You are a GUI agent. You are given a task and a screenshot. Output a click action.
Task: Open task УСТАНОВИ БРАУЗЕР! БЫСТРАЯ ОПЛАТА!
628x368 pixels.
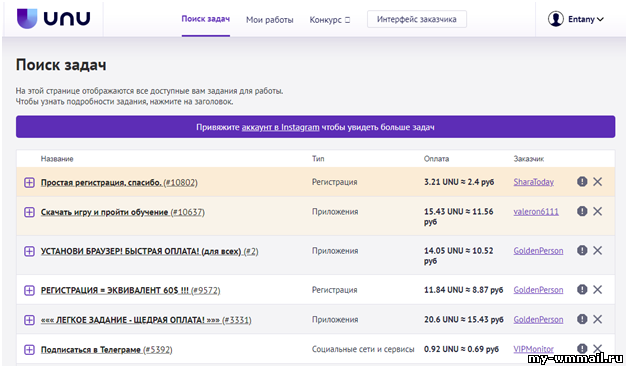[149, 251]
